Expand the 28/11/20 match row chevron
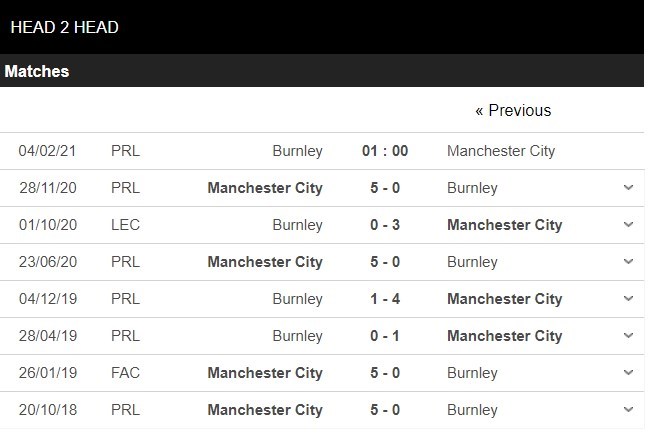Screen dimensions: 649x437 (628, 188)
